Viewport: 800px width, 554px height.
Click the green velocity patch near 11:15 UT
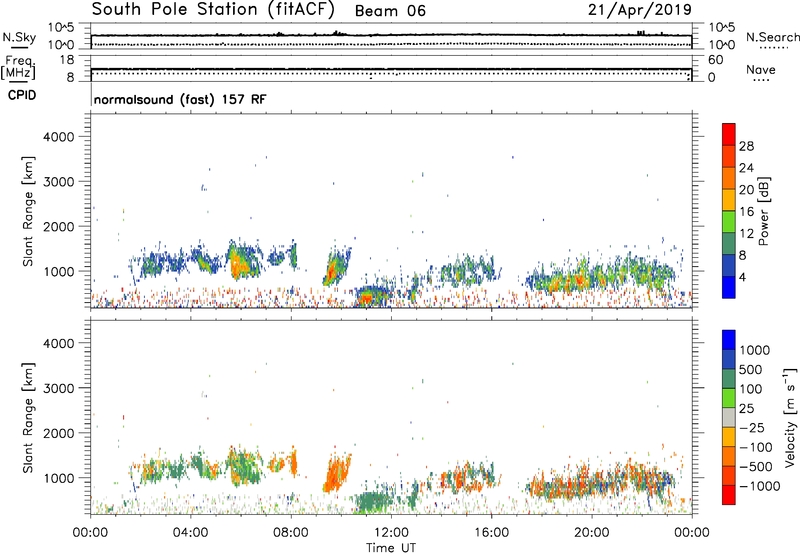(374, 501)
